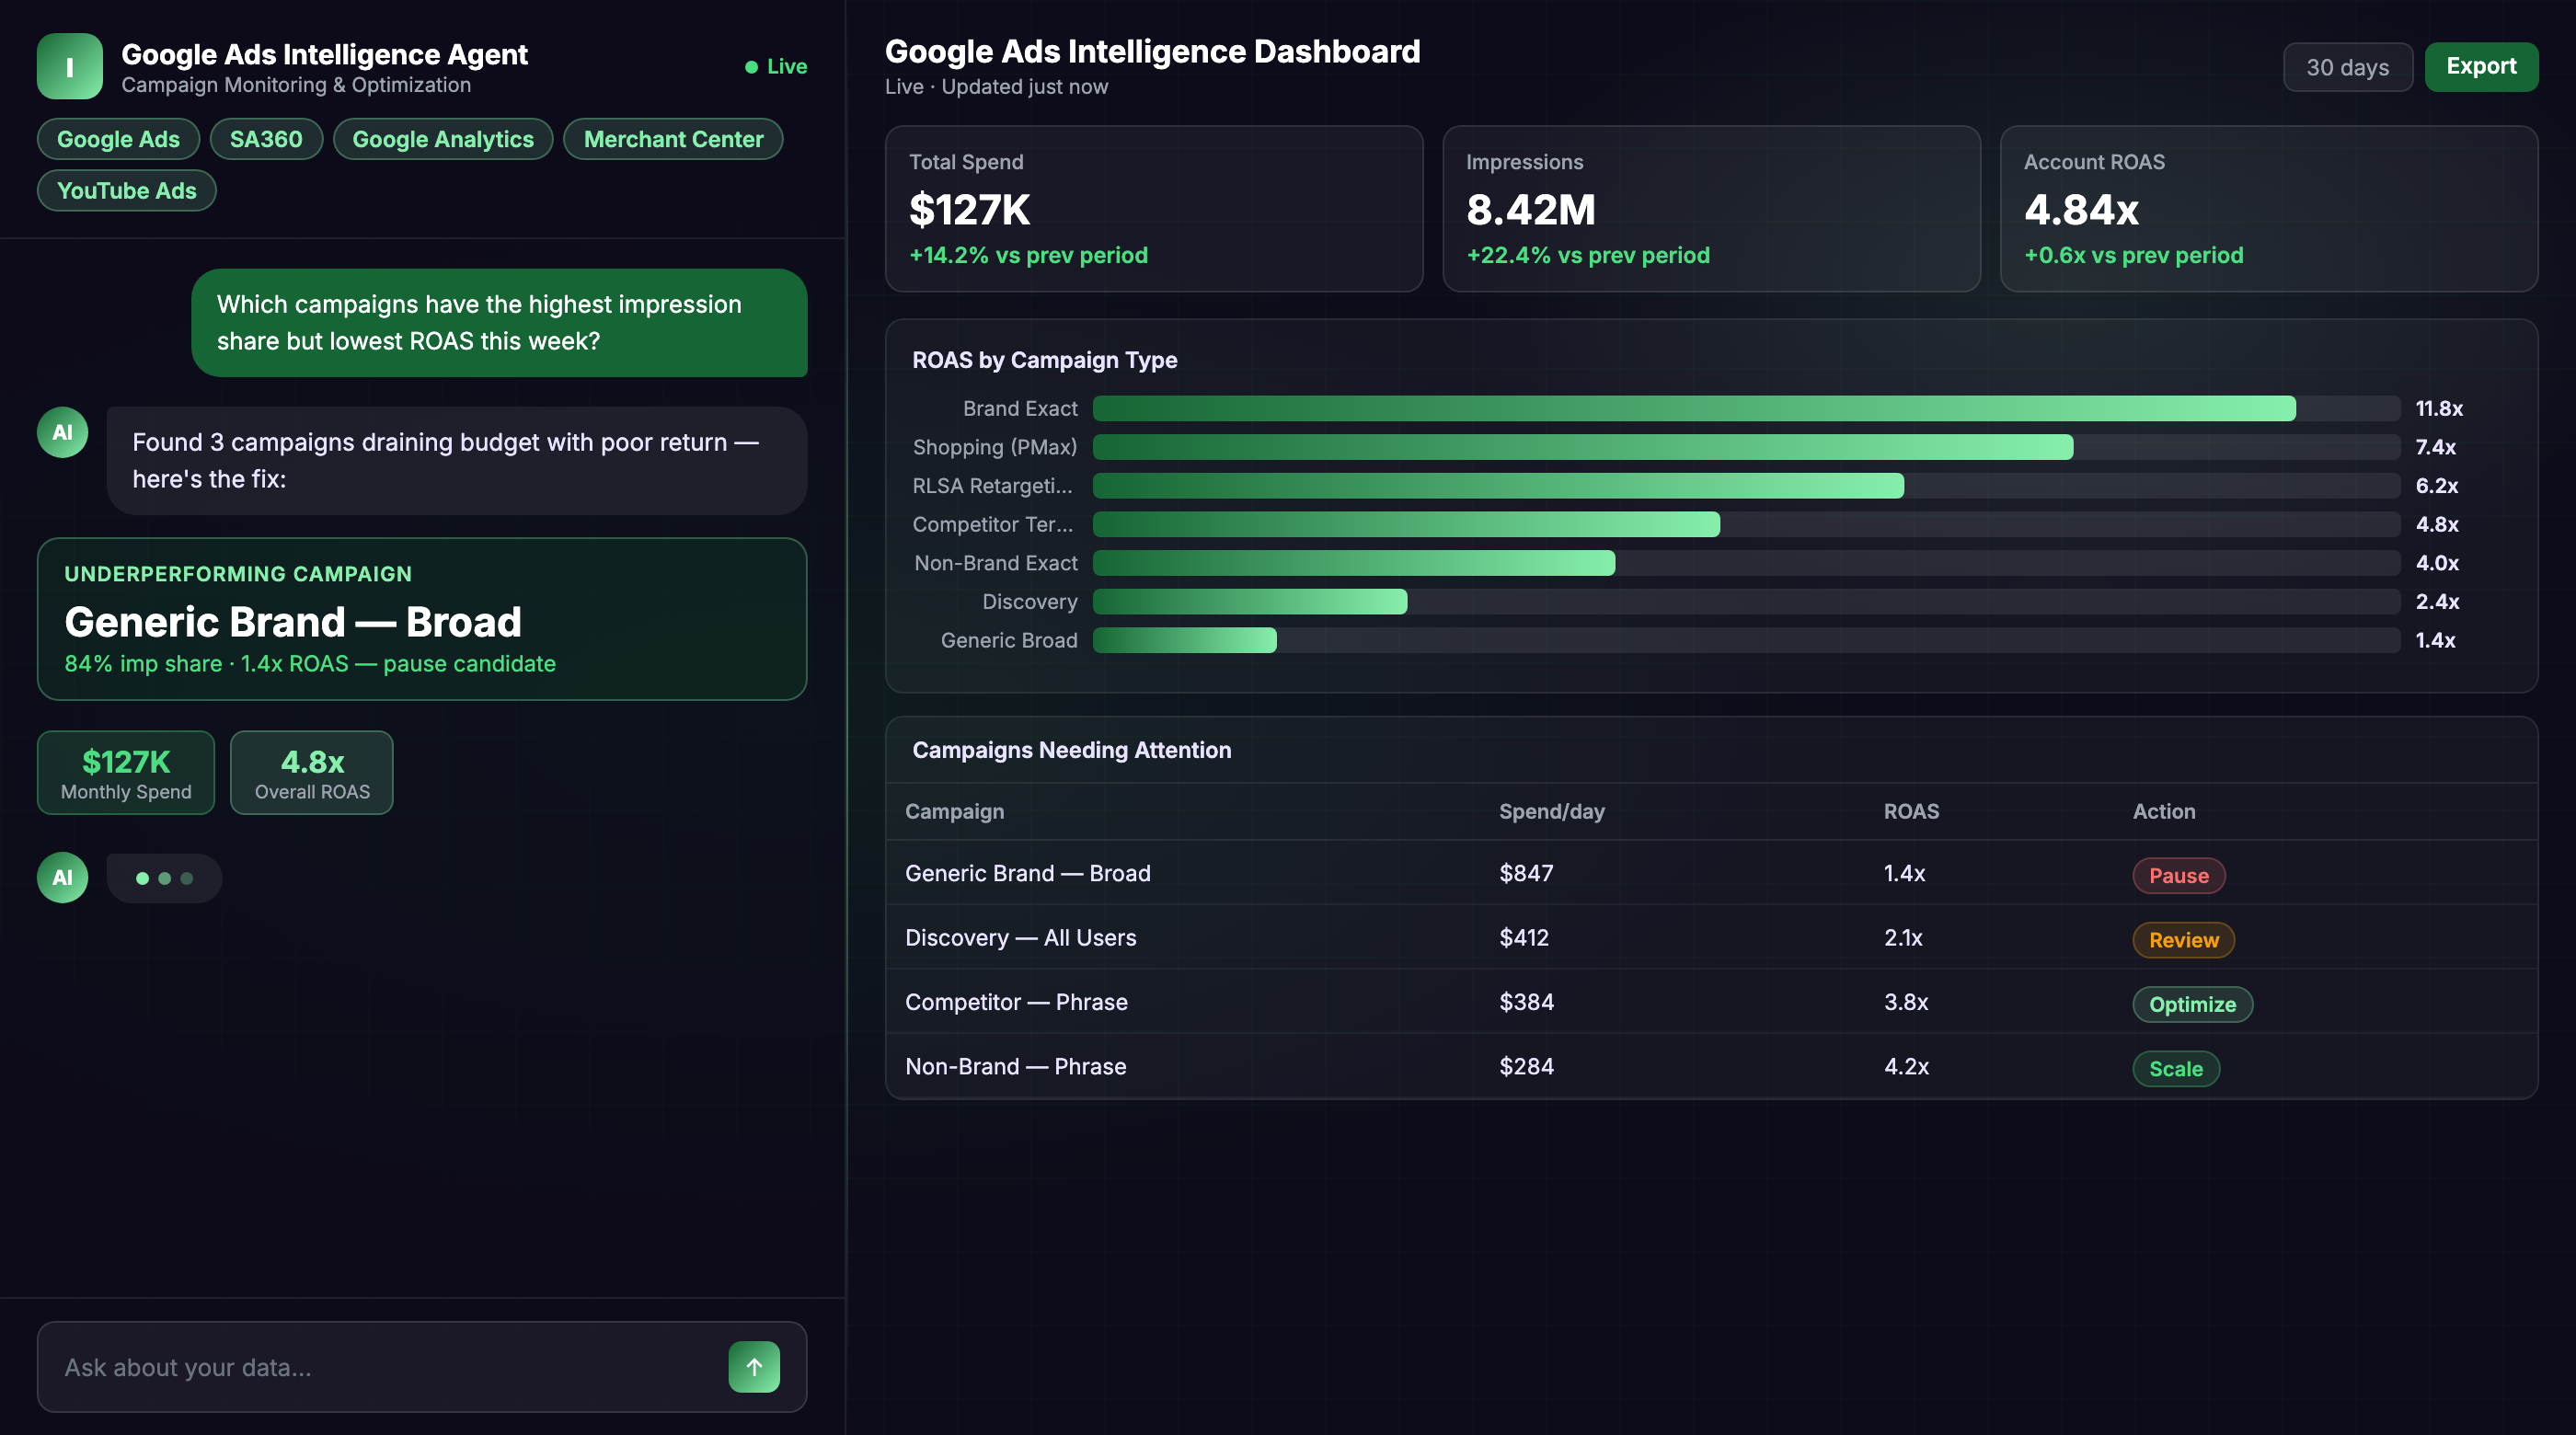Click the Optimize action for Competitor — Phrase
This screenshot has width=2576, height=1435.
click(x=2192, y=1004)
